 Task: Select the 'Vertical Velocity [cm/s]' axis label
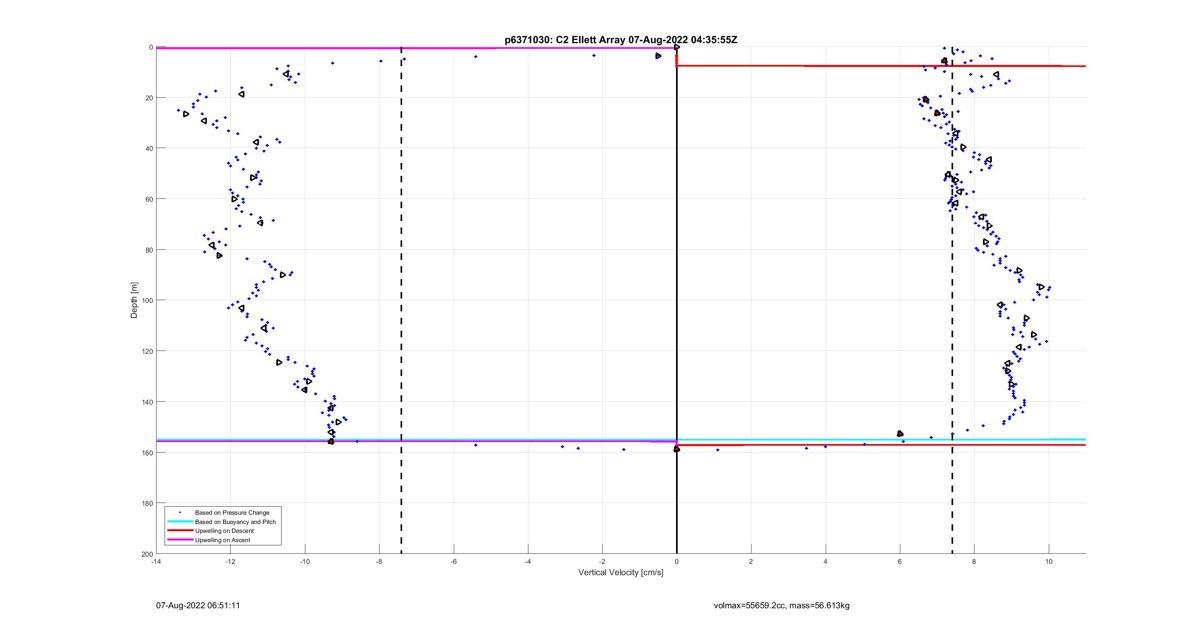pos(621,573)
